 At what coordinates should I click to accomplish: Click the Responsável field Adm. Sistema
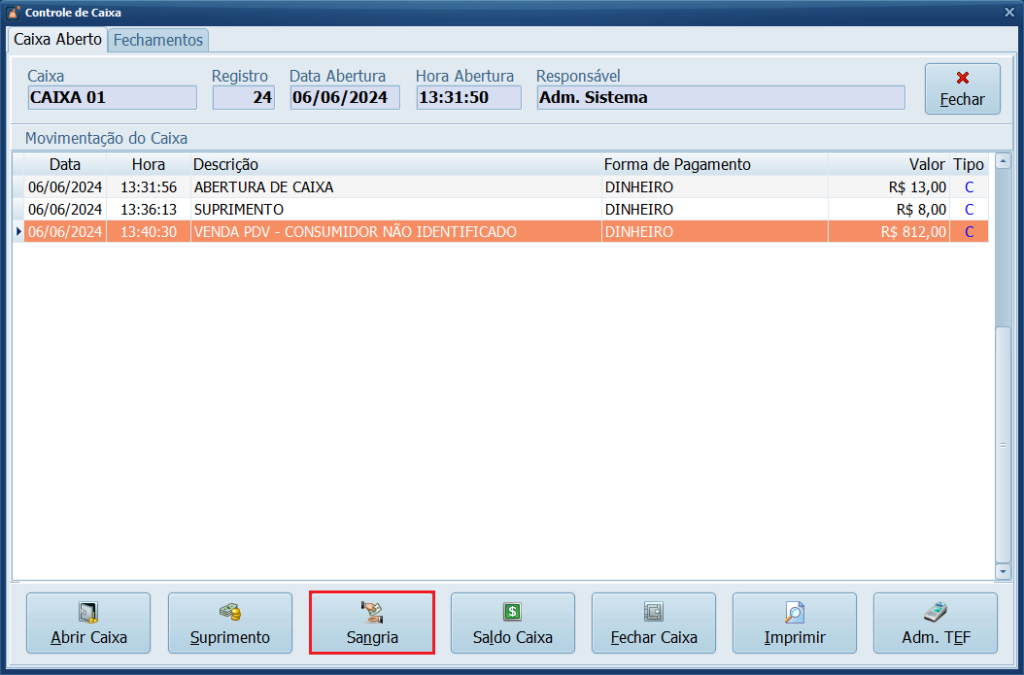click(720, 98)
